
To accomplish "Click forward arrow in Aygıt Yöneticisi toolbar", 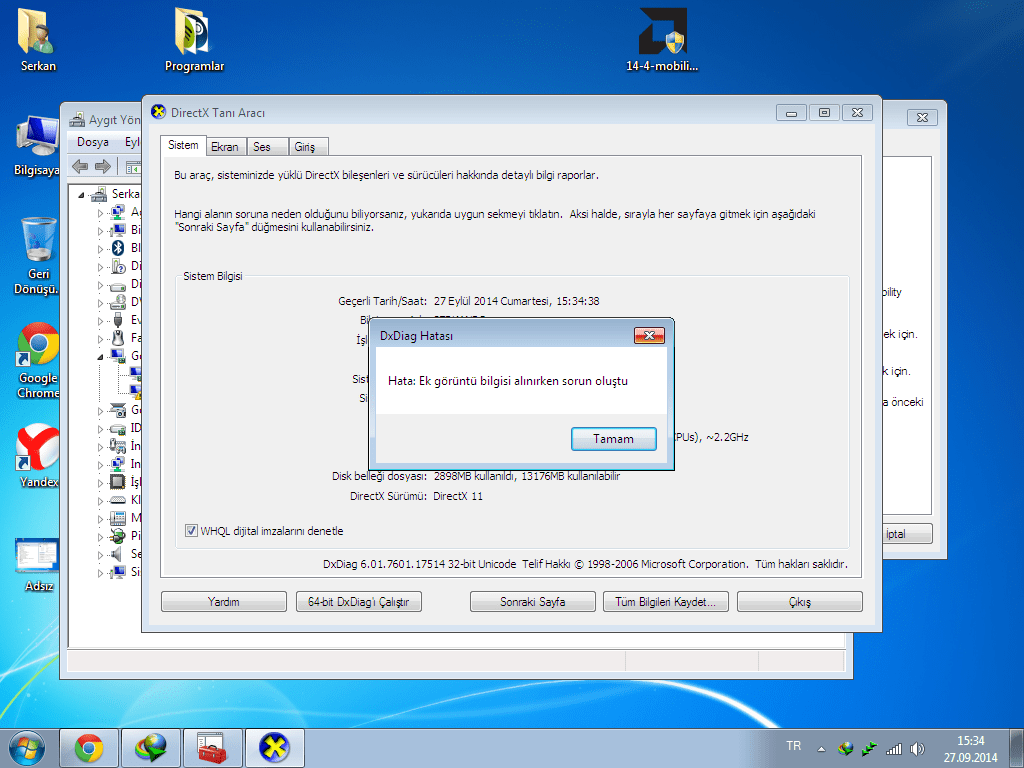I will (103, 167).
